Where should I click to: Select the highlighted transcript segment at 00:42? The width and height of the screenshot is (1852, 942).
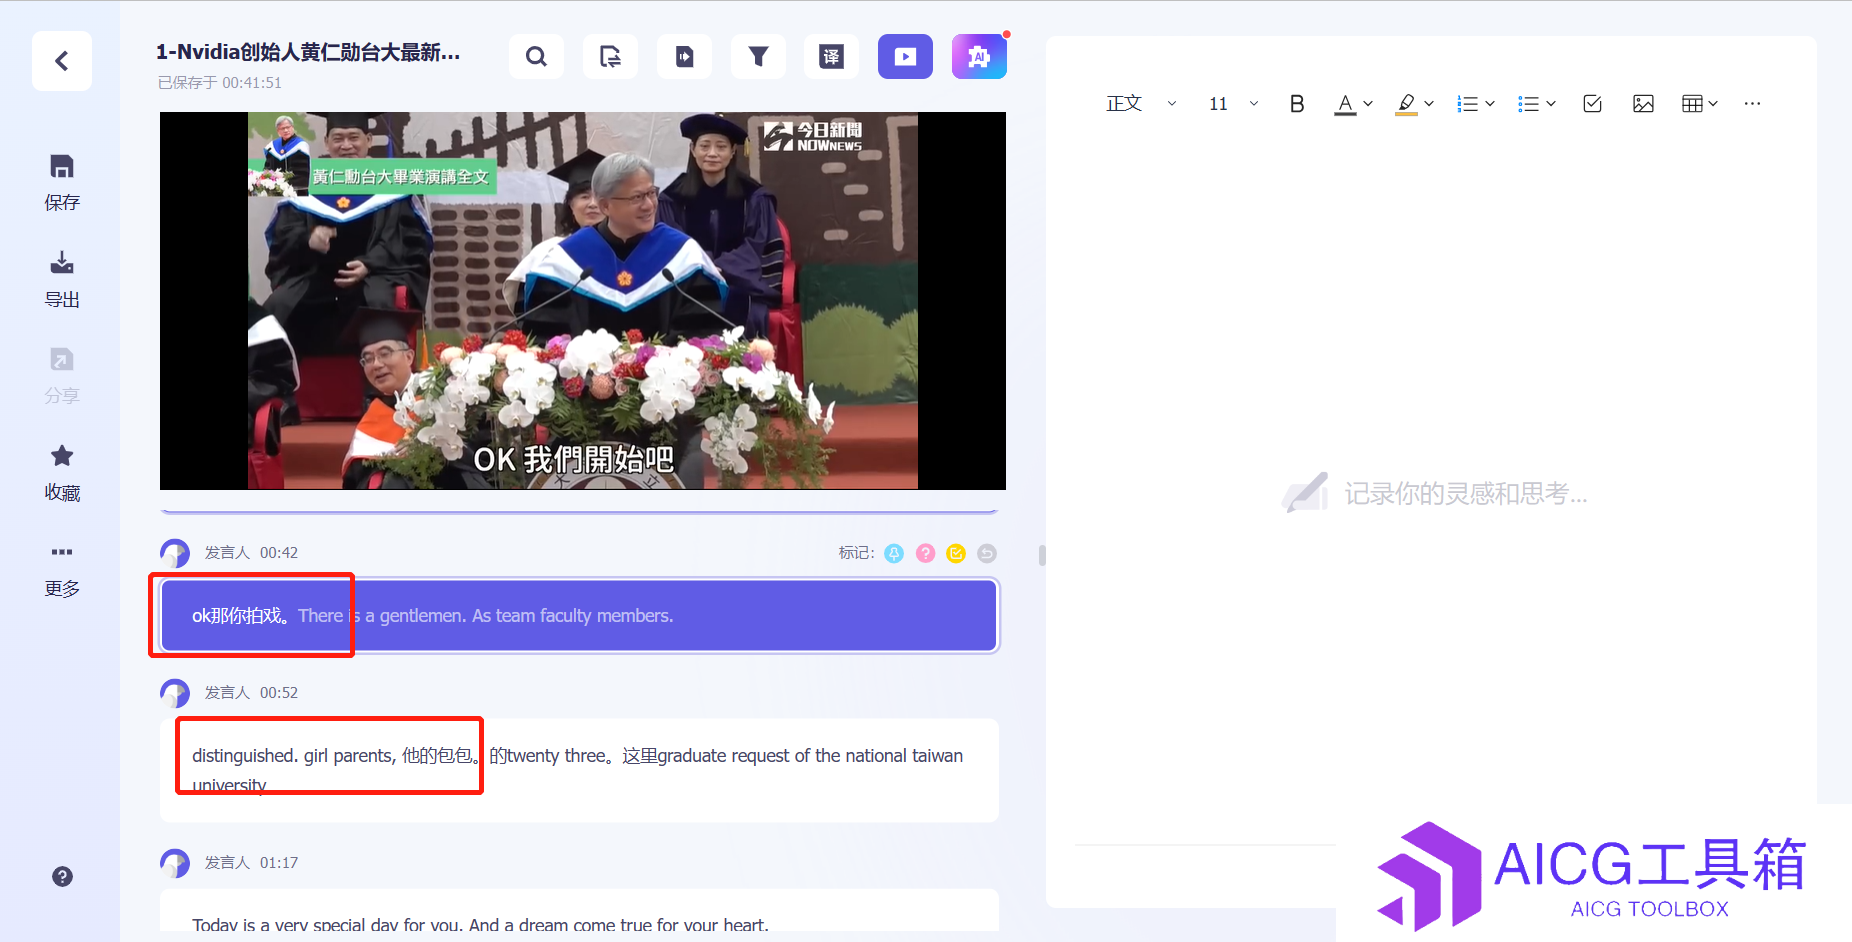(580, 616)
